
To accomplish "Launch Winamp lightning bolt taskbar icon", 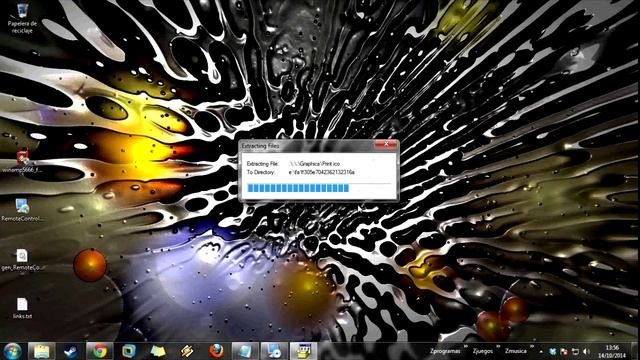I will click(x=187, y=351).
